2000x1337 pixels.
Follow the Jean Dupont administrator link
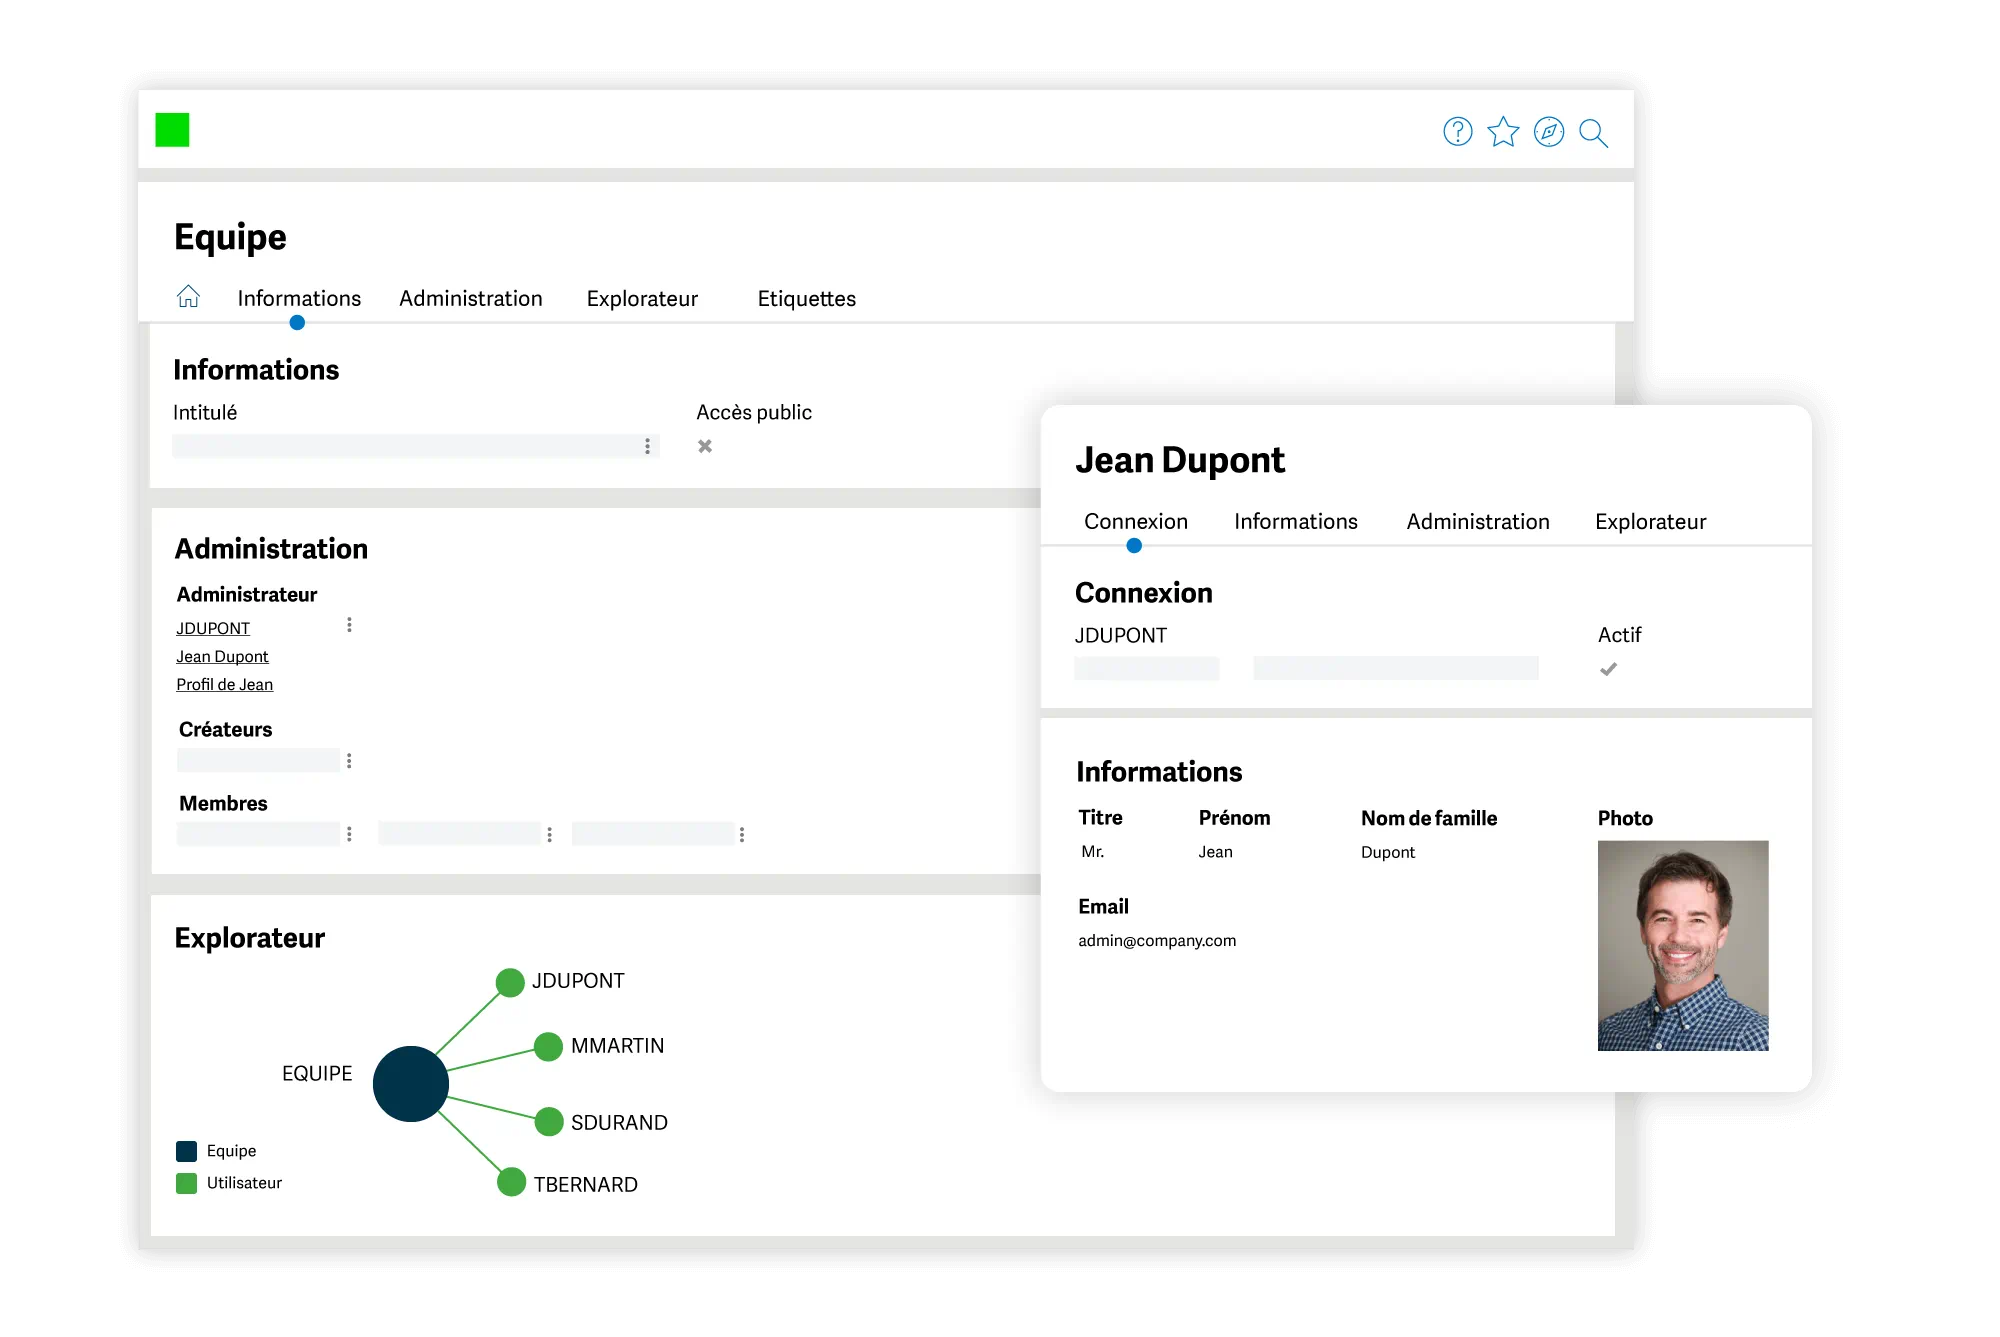pos(222,657)
